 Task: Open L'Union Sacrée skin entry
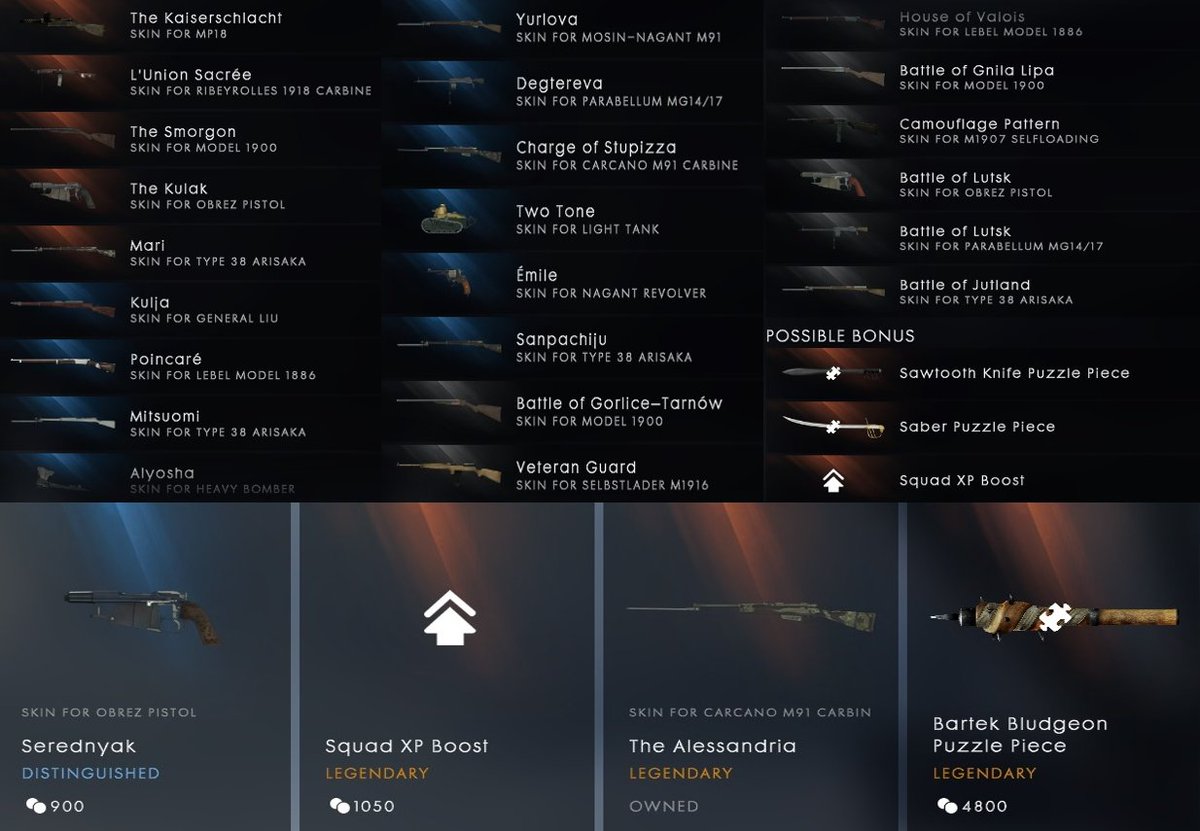190,82
